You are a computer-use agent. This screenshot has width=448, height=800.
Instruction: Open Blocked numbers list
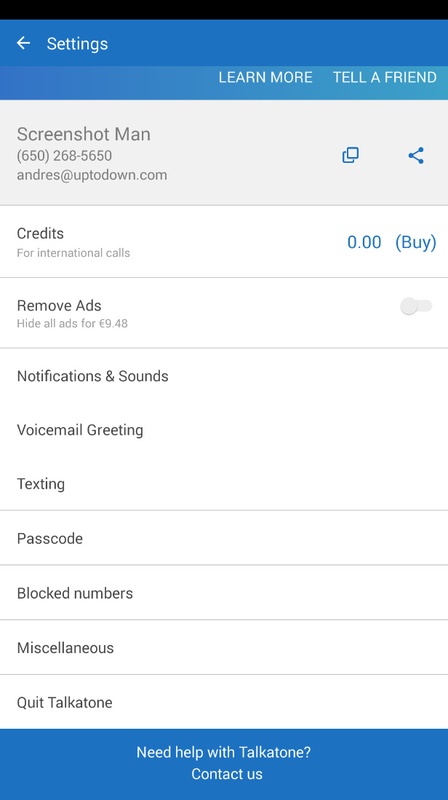pos(224,593)
